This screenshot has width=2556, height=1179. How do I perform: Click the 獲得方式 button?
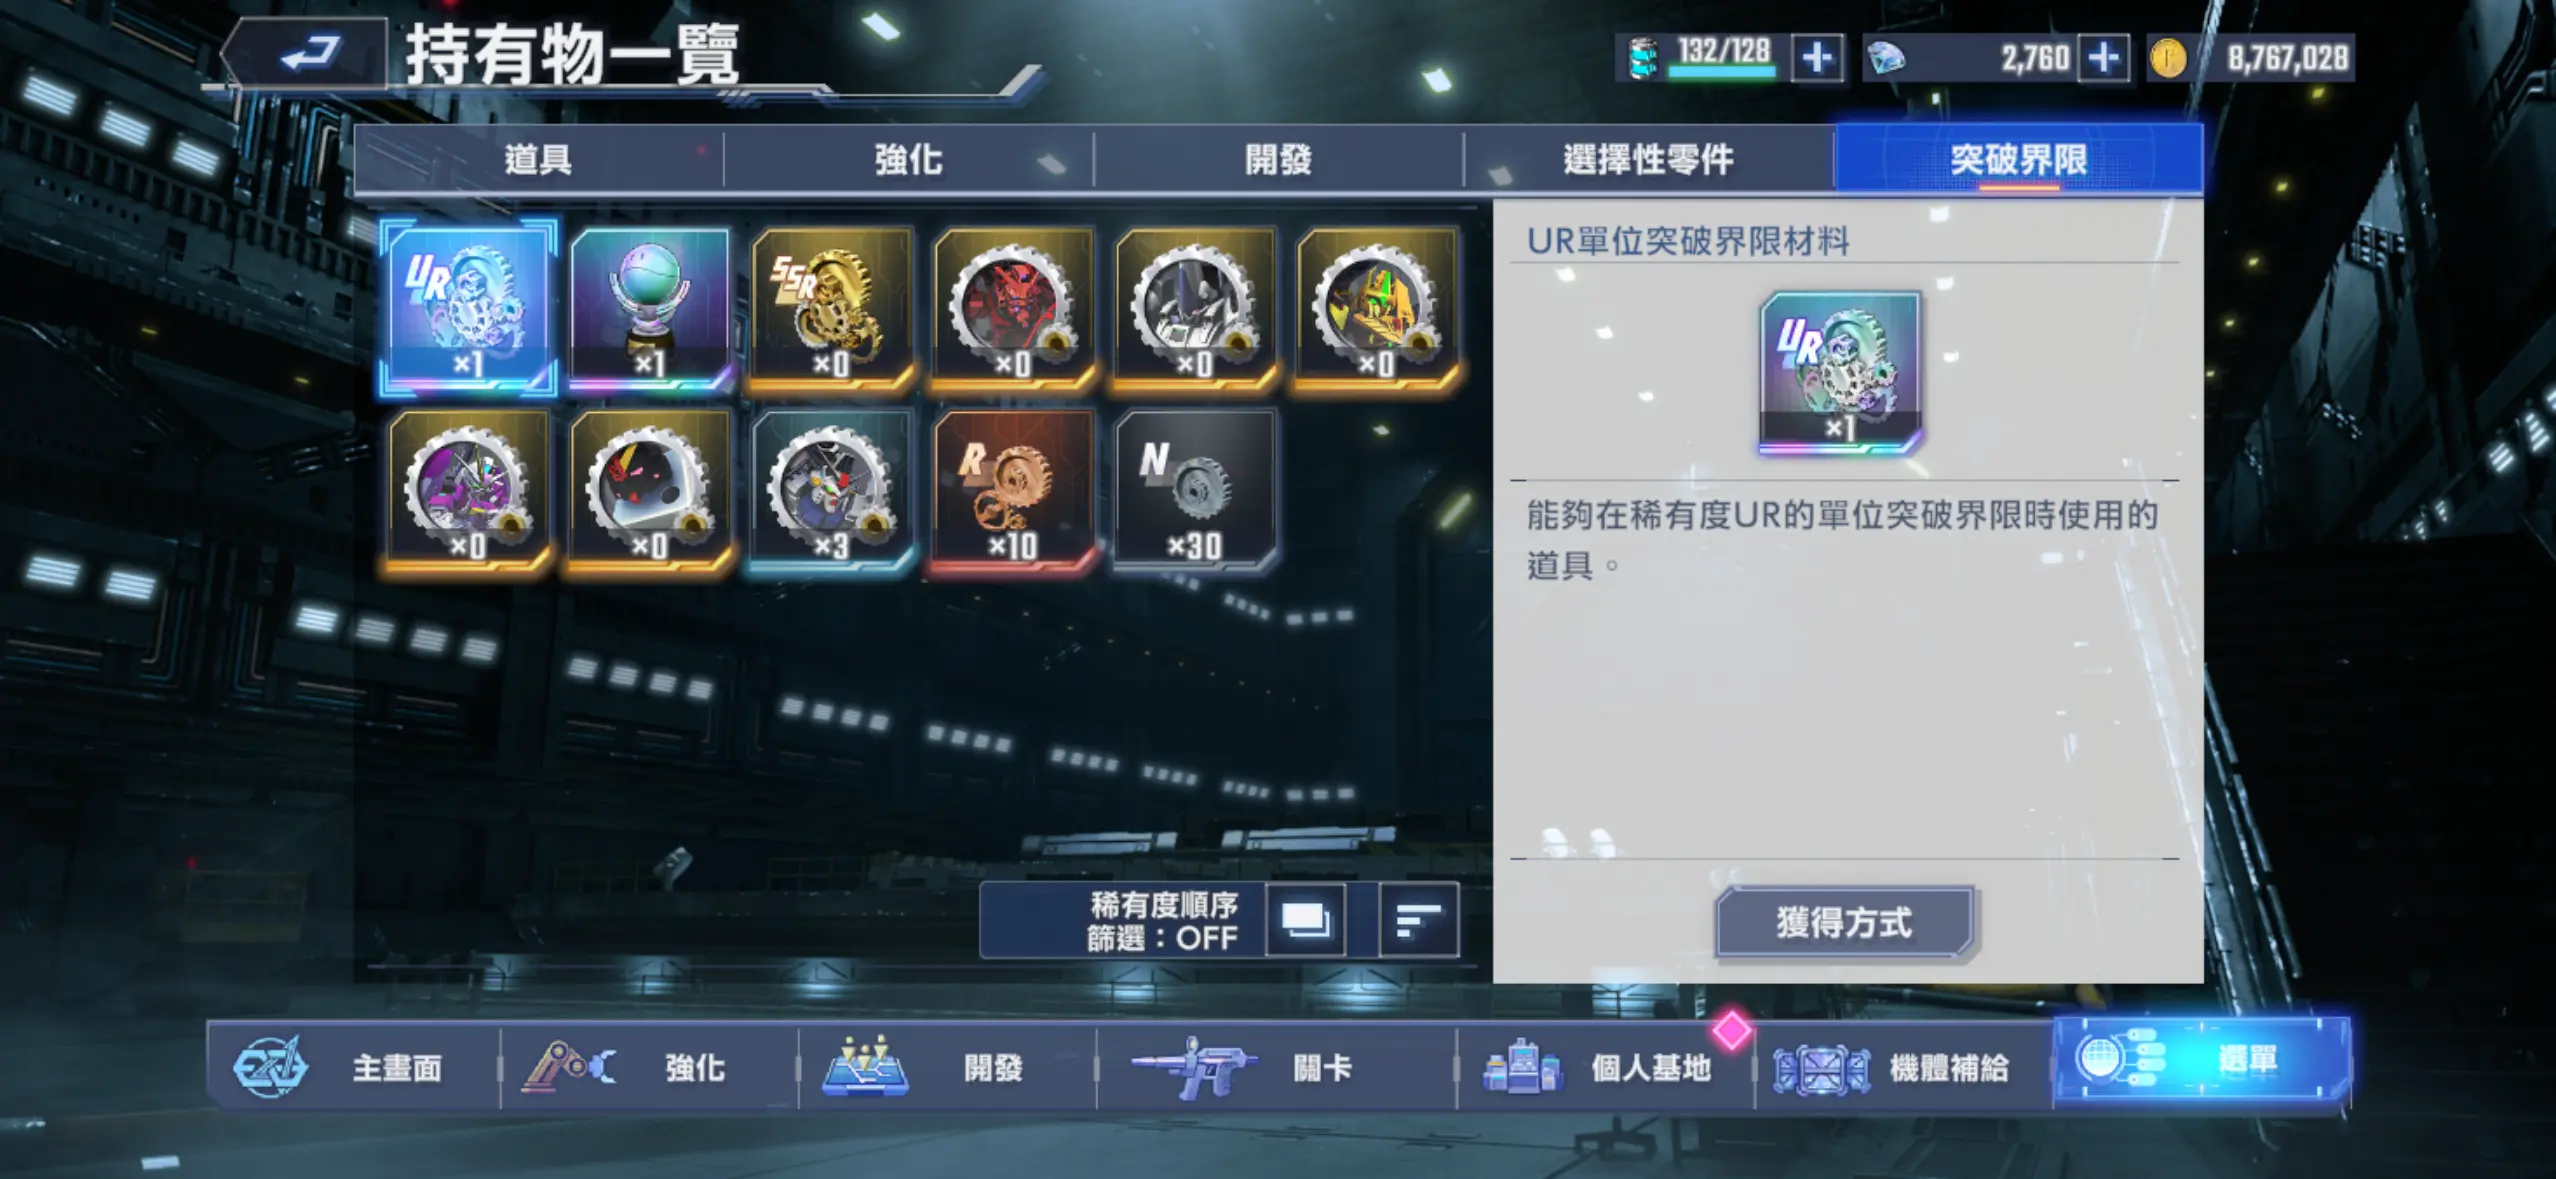click(x=1845, y=922)
